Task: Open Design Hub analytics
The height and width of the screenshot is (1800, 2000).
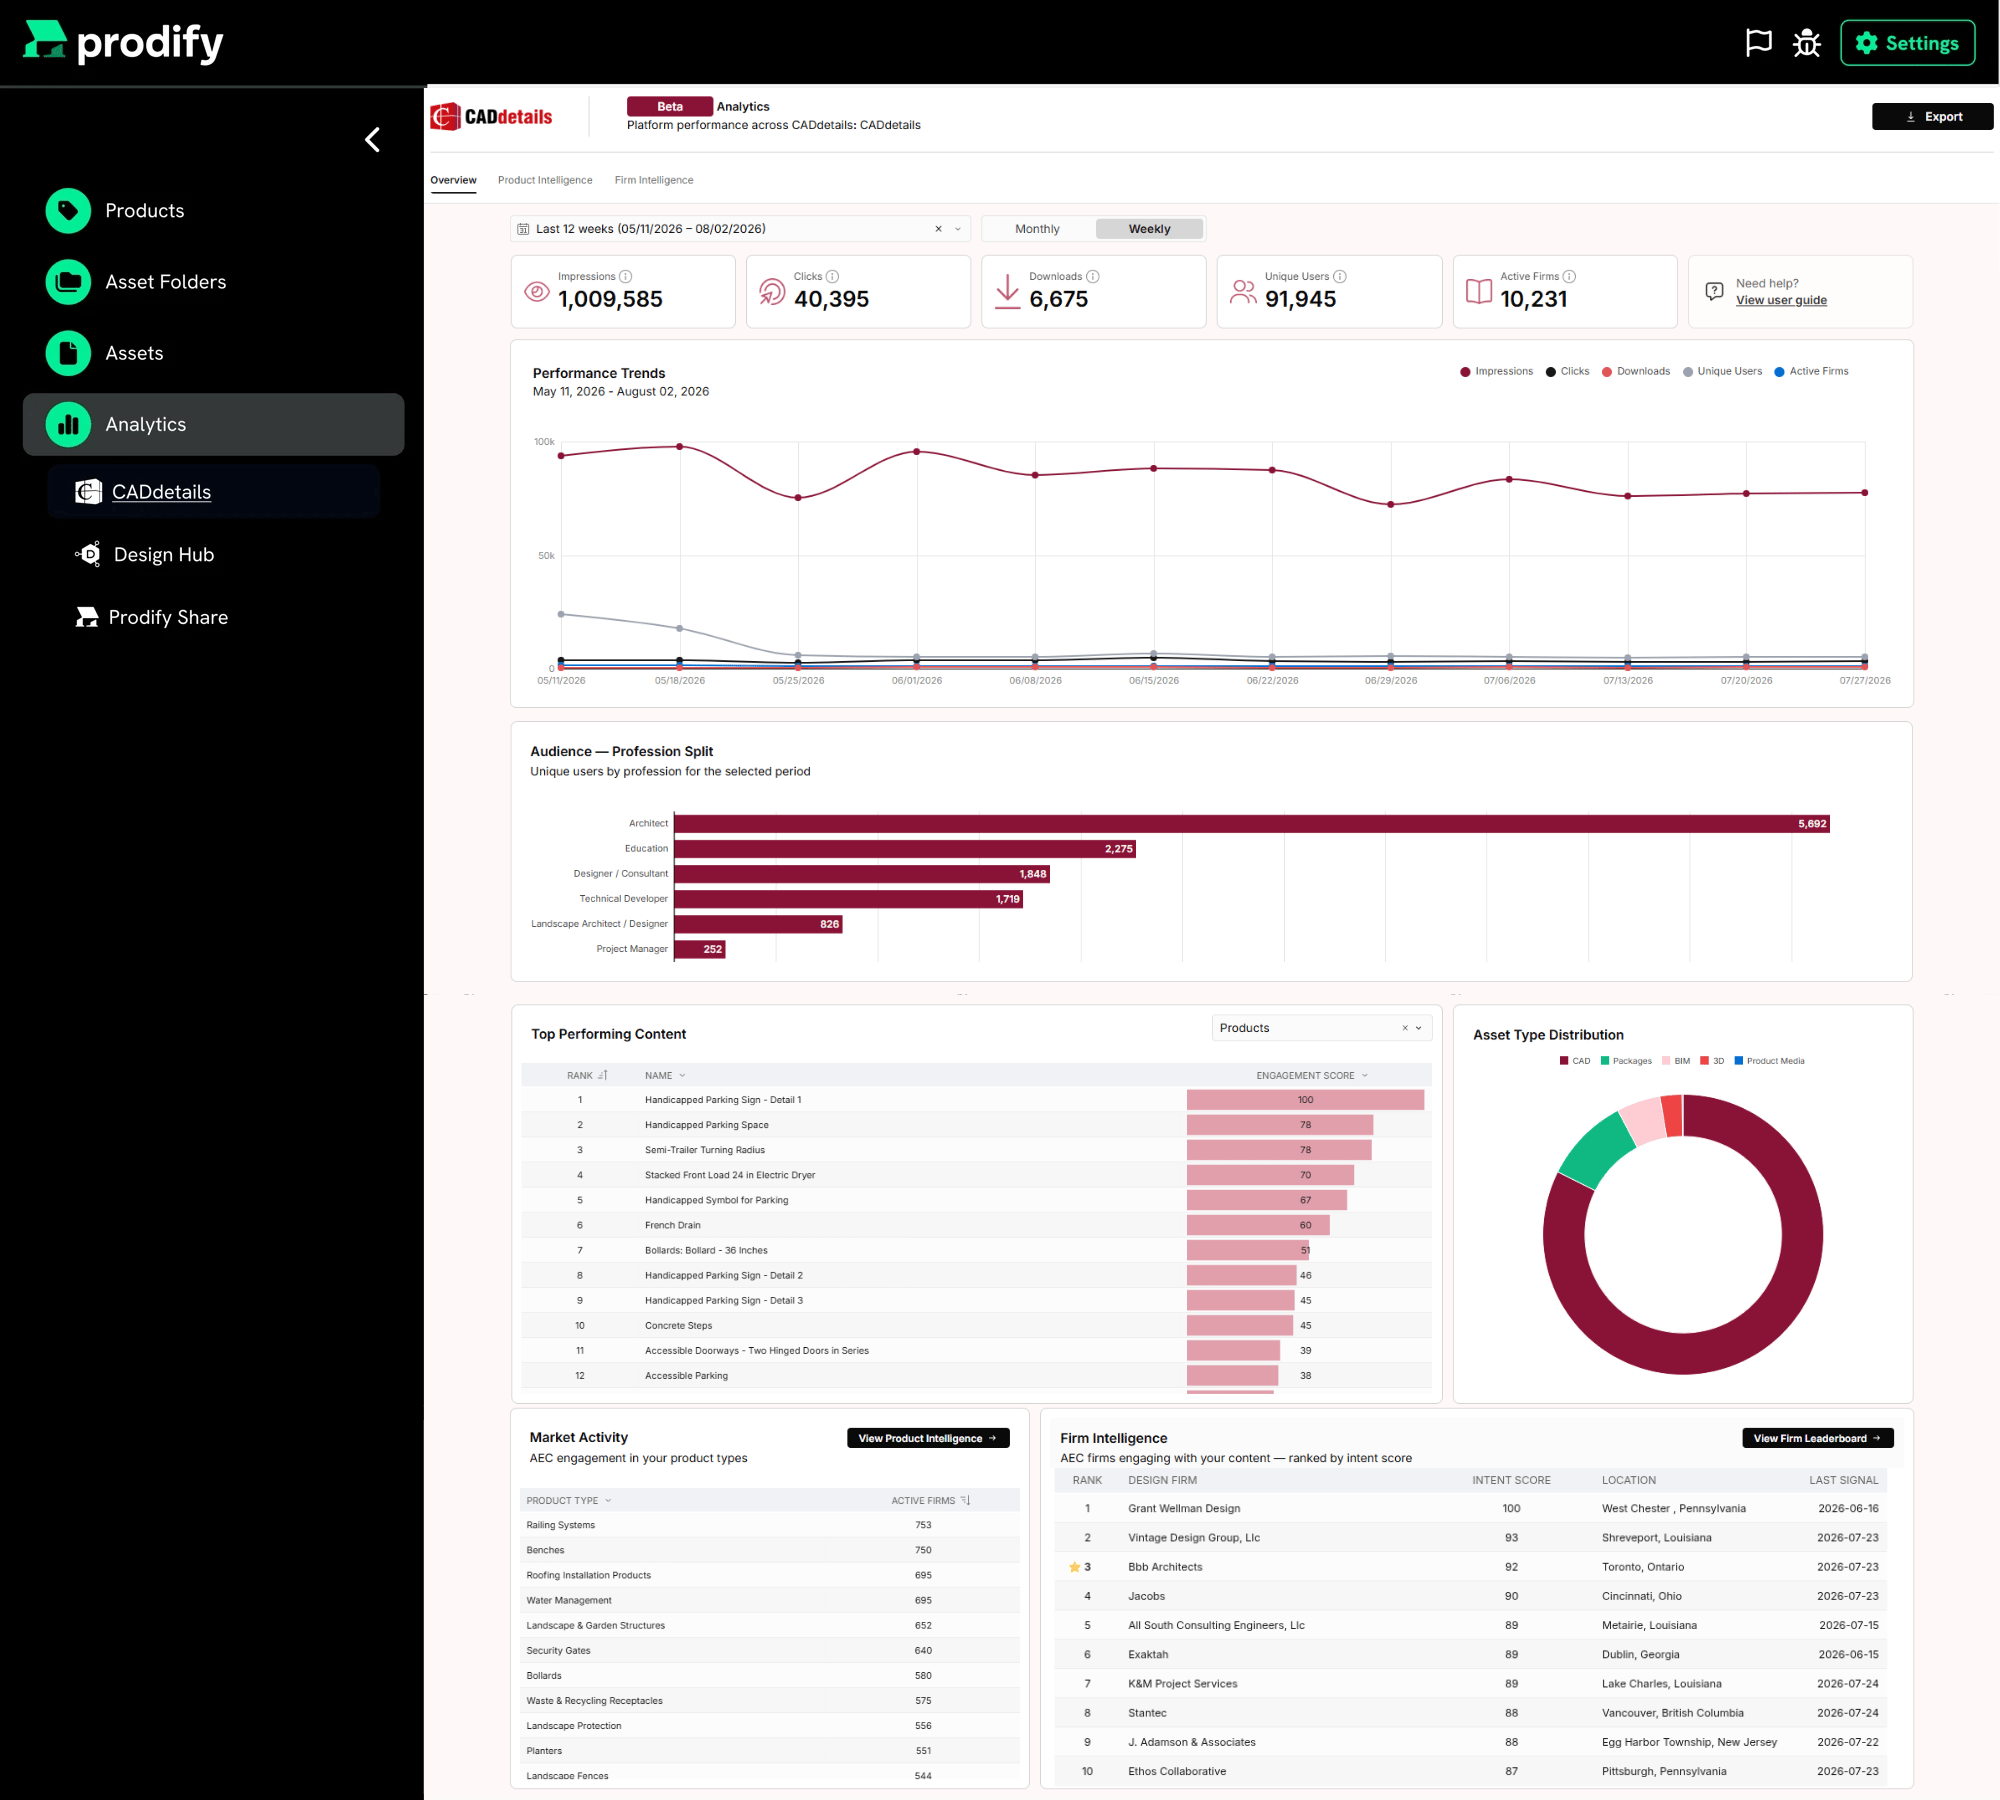Action: (164, 554)
